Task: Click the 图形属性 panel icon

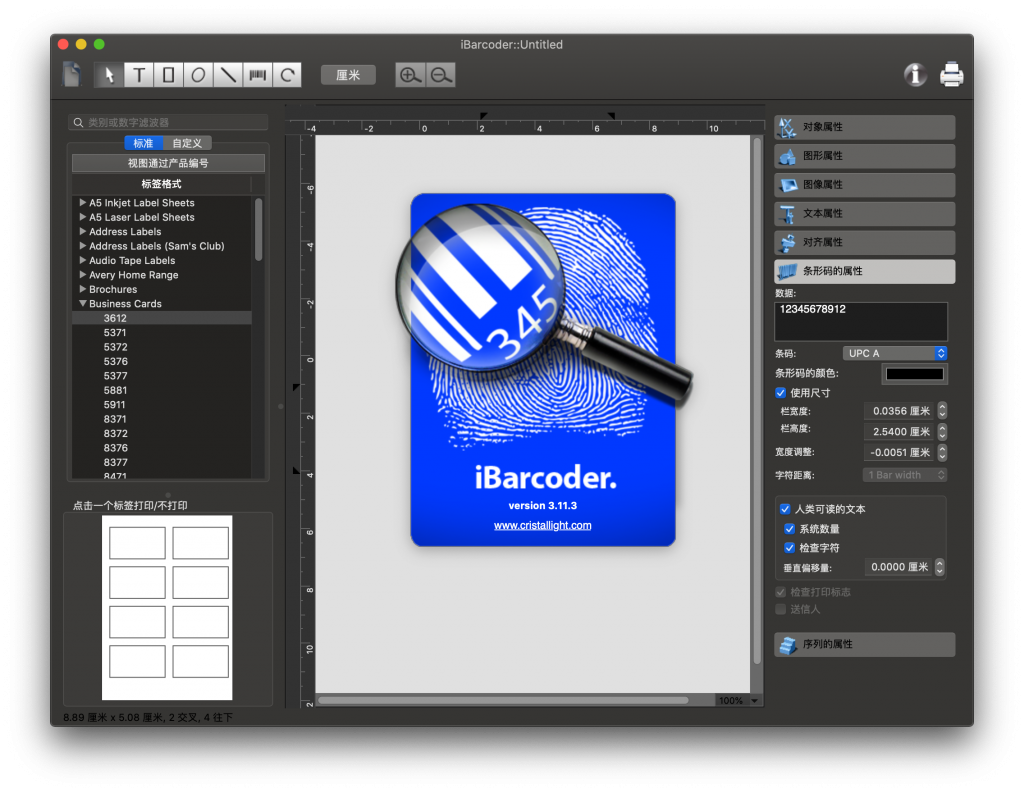Action: [x=787, y=156]
